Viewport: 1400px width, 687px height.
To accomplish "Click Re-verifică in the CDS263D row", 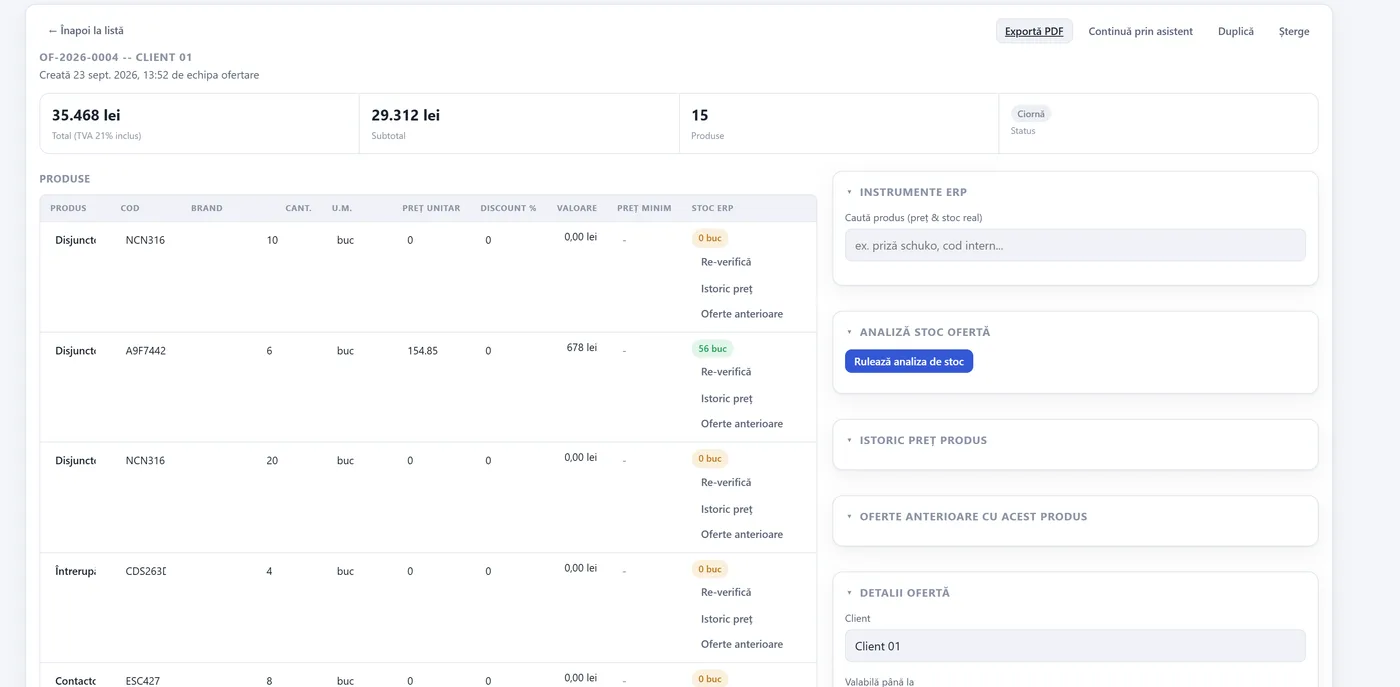I will click(x=726, y=592).
